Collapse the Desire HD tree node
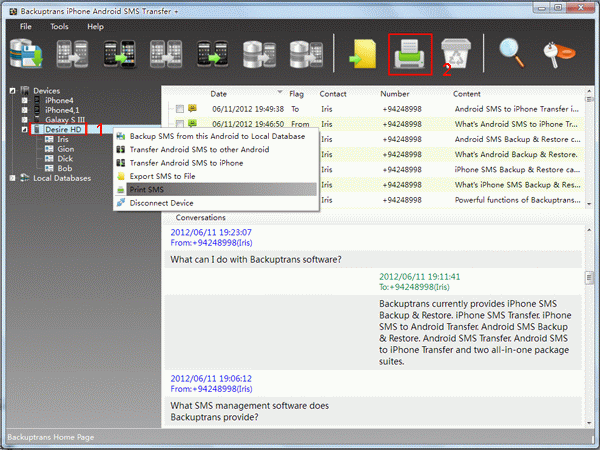The width and height of the screenshot is (600, 450). 24,130
